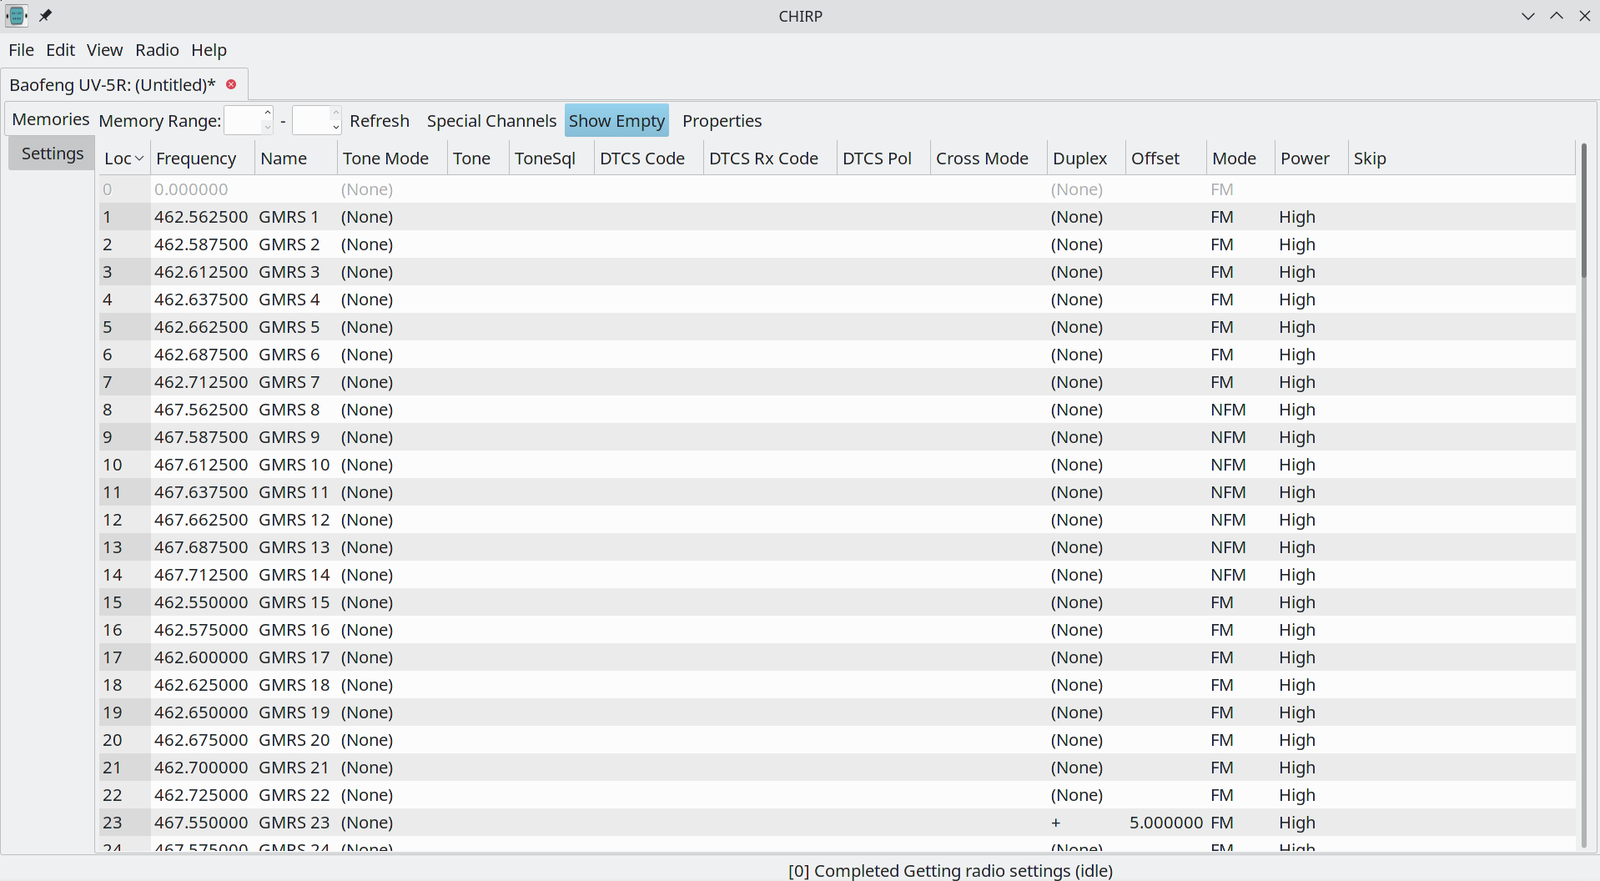
Task: Decrement the Memory Range end spinner
Action: pos(336,128)
